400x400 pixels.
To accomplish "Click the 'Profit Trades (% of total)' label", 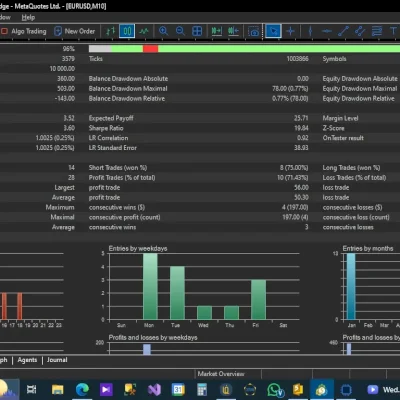I will click(122, 178).
